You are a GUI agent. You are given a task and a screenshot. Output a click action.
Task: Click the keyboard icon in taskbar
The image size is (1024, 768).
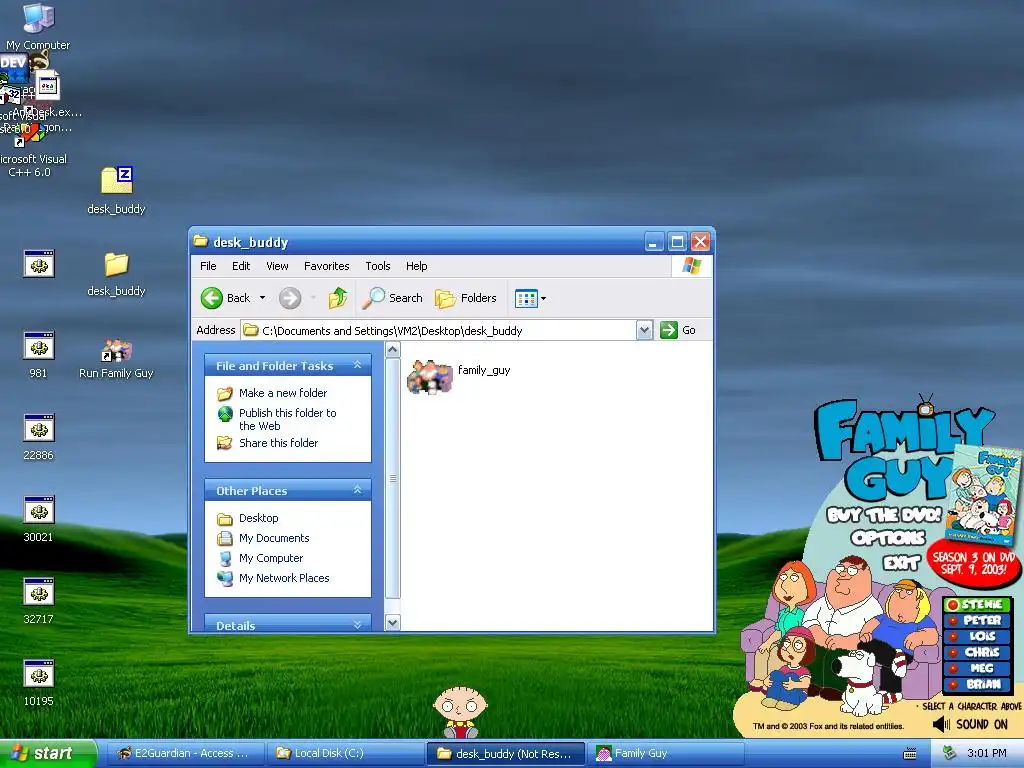(910, 754)
